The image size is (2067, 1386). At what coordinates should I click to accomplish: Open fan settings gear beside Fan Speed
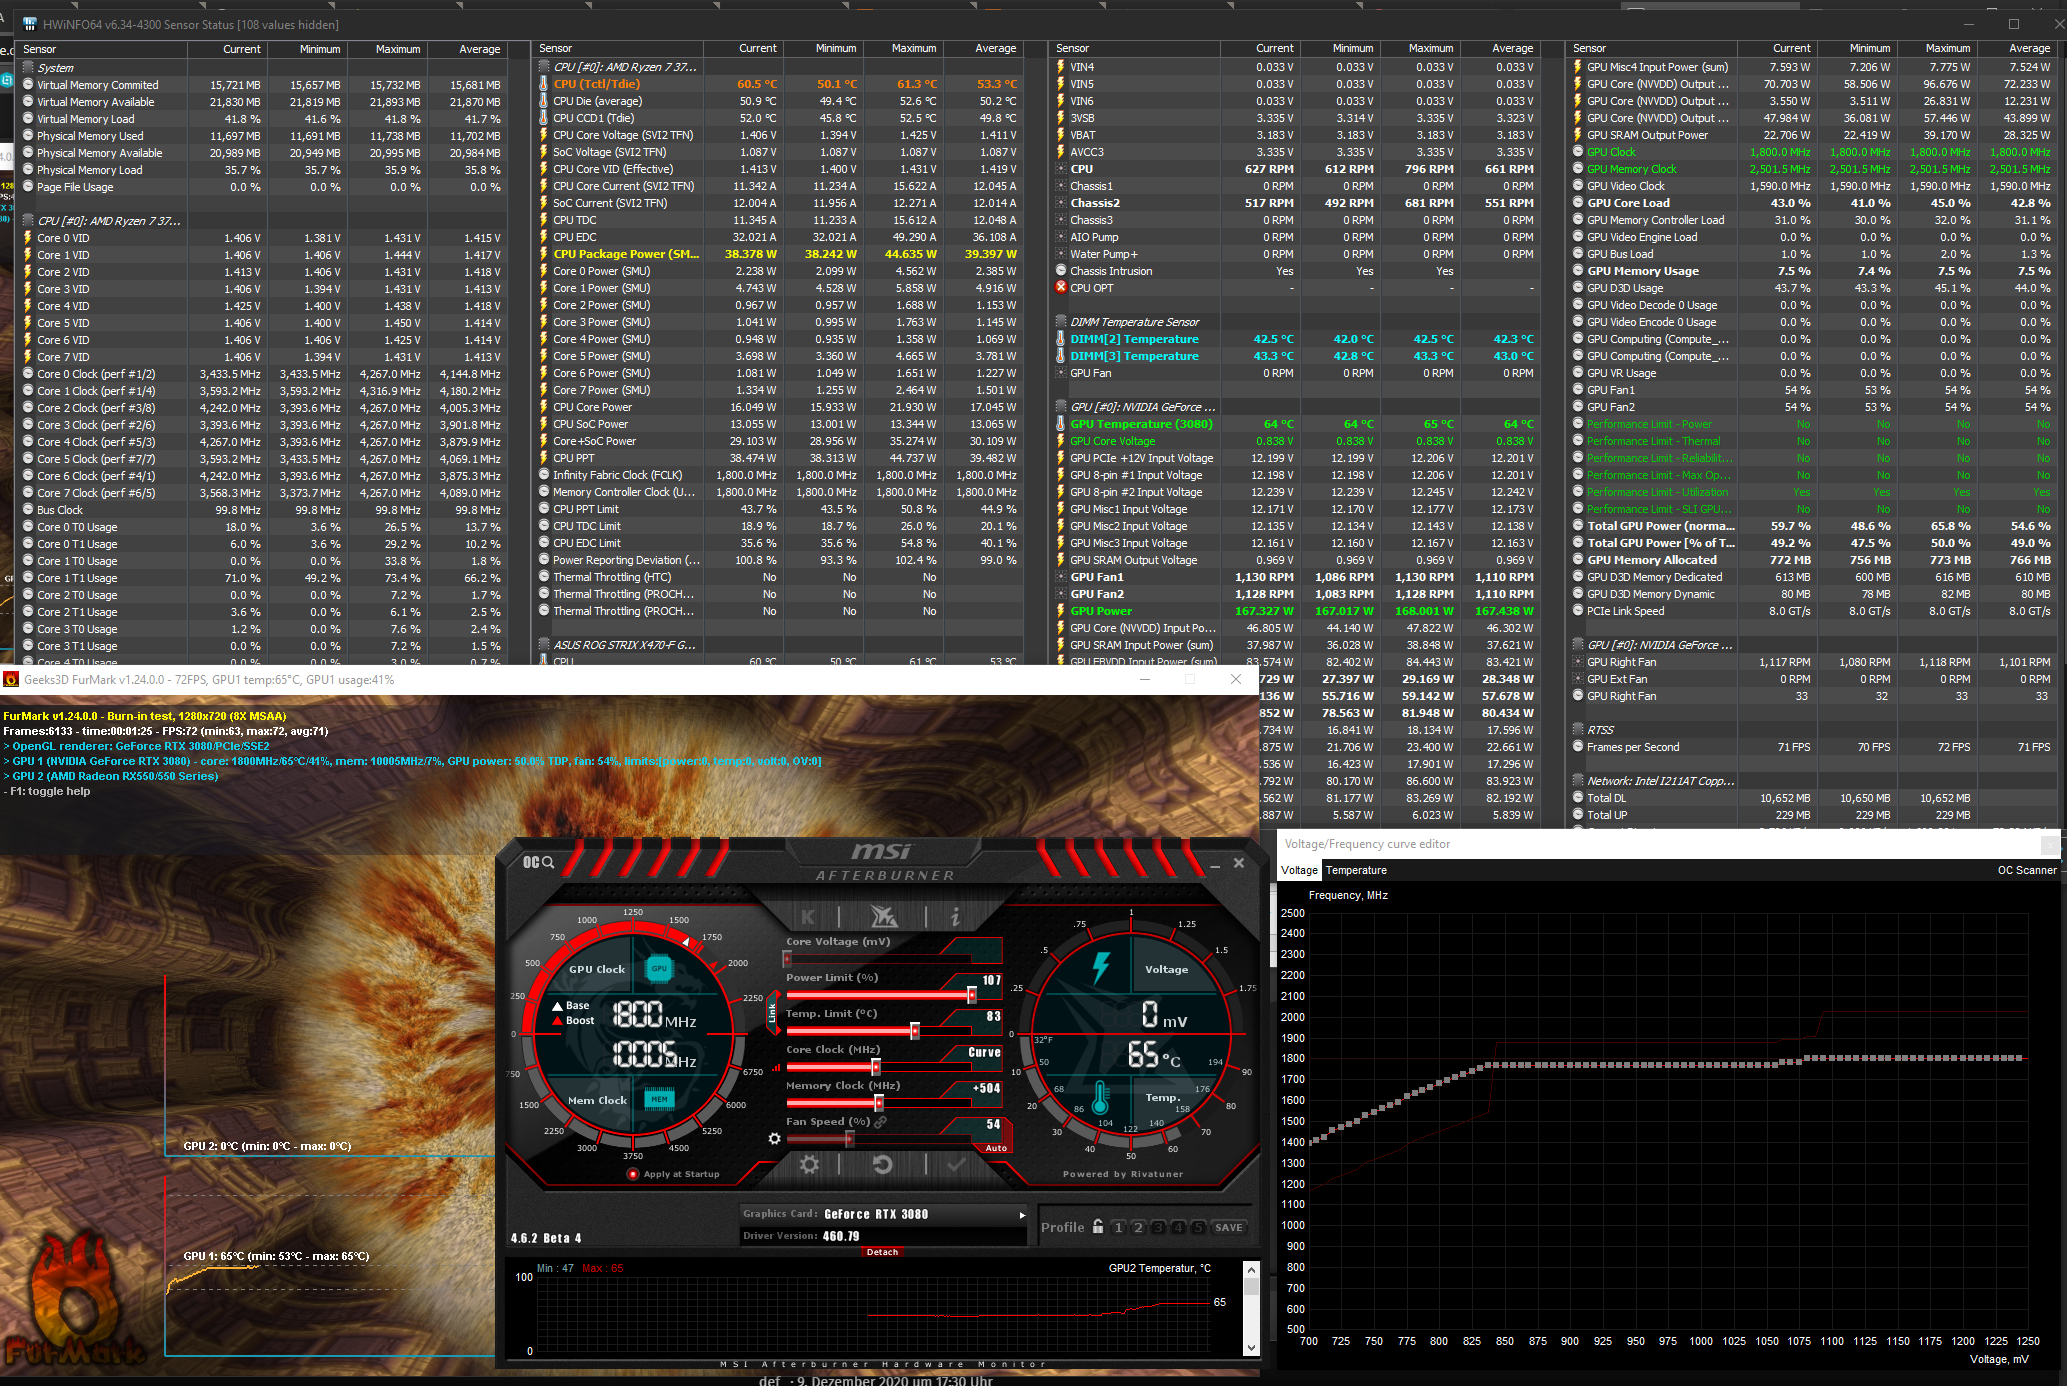pos(774,1138)
